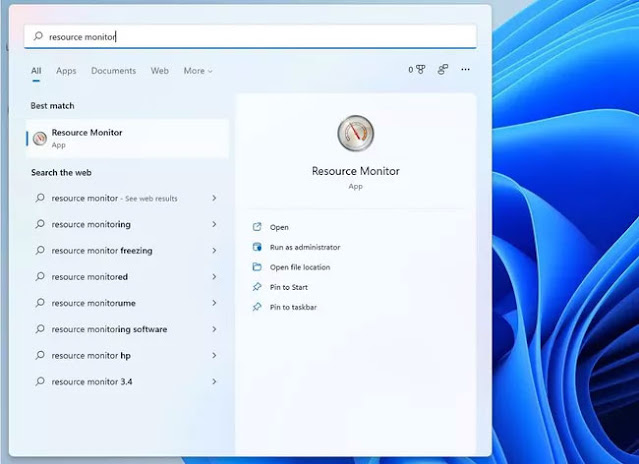Click magnifier icon beside 'resource monitor freezing'
Image resolution: width=639 pixels, height=464 pixels.
[x=40, y=250]
